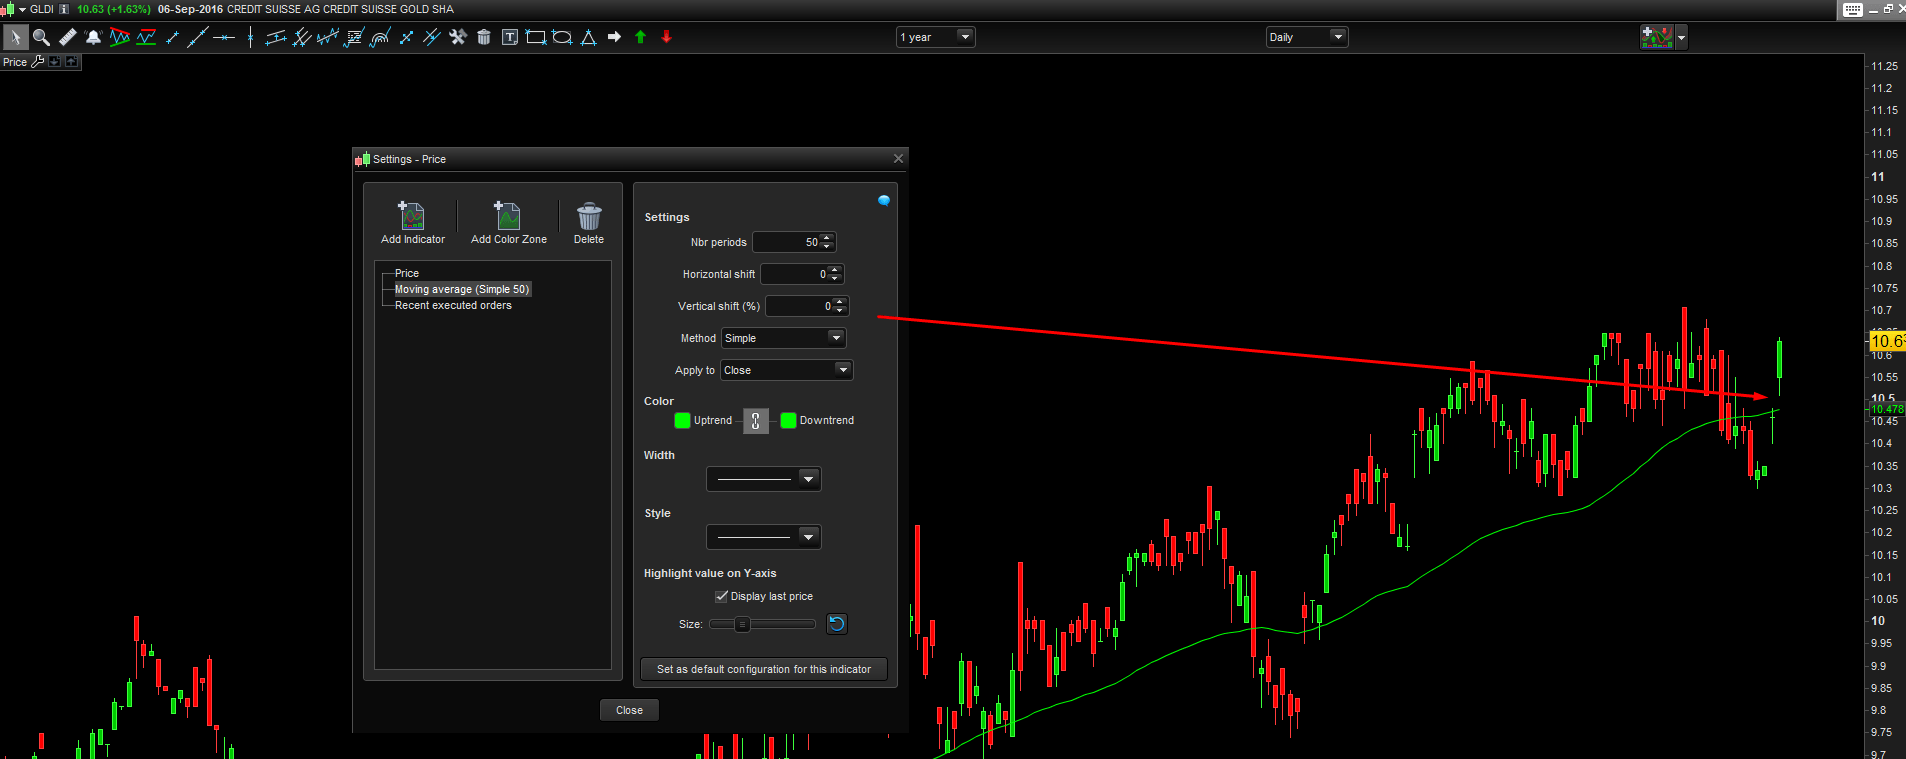
Task: Pick the Fibonacci retracement tool
Action: click(353, 37)
